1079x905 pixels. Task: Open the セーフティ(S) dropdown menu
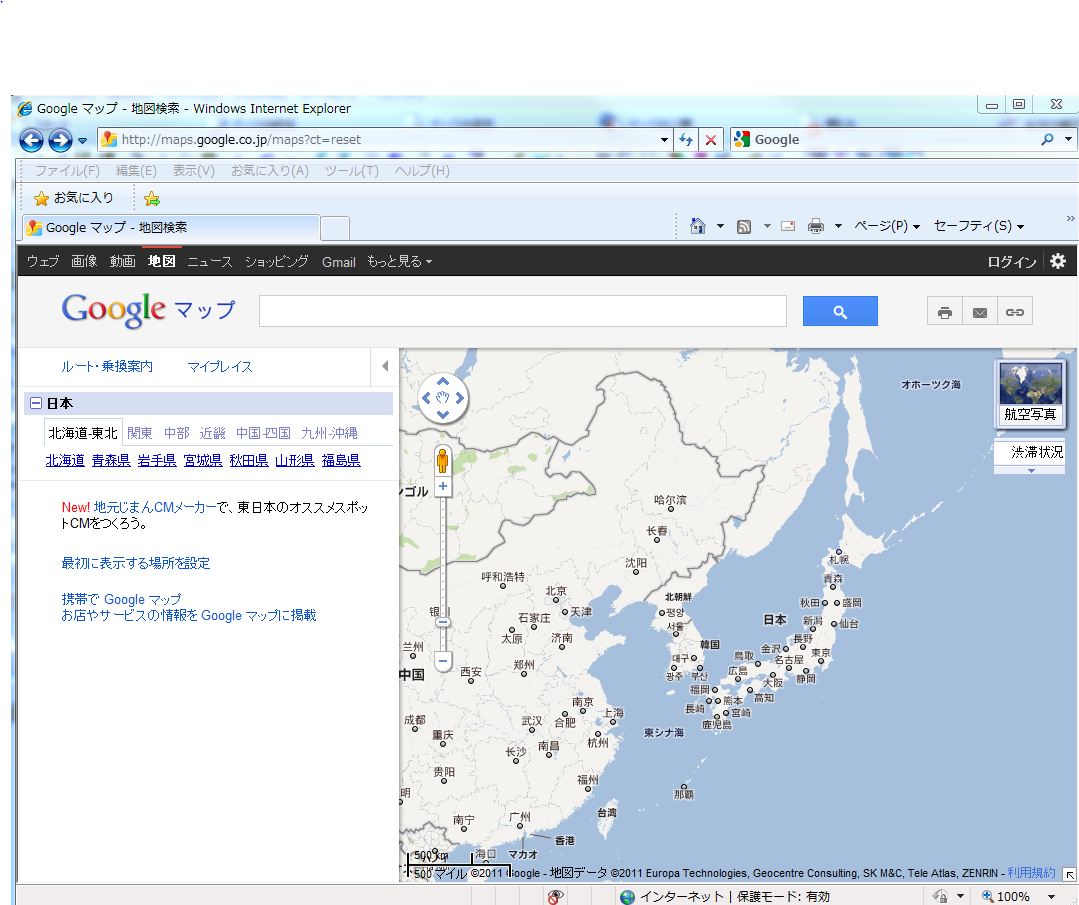979,226
